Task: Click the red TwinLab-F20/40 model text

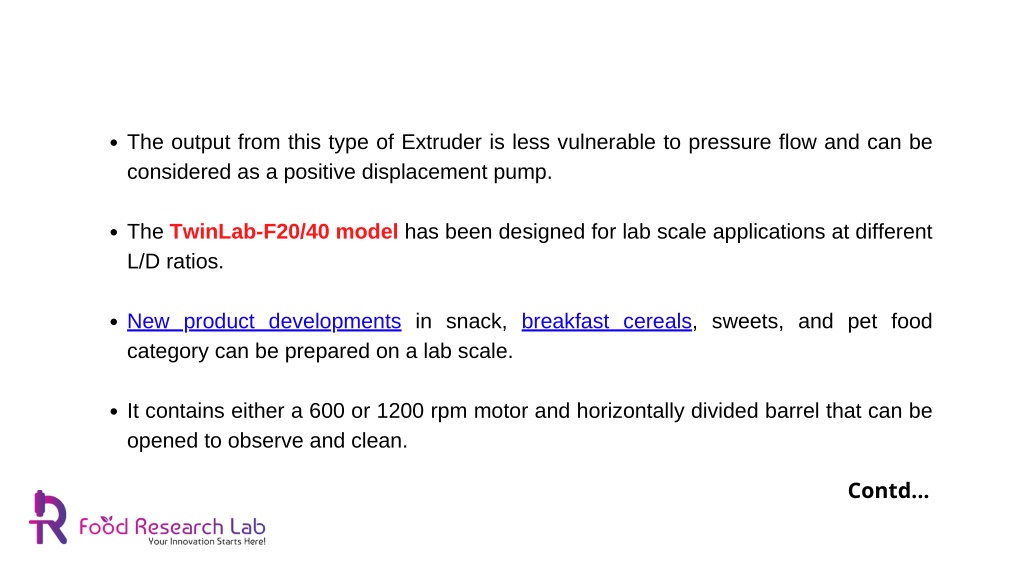Action: (x=283, y=232)
